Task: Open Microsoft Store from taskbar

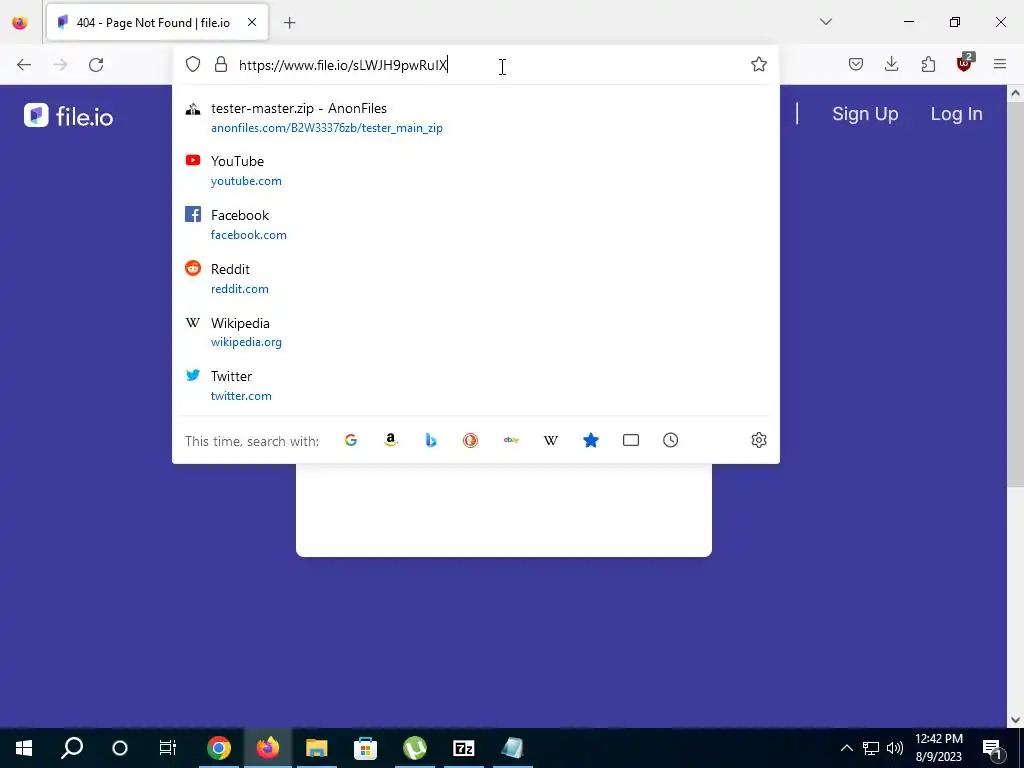Action: 366,748
